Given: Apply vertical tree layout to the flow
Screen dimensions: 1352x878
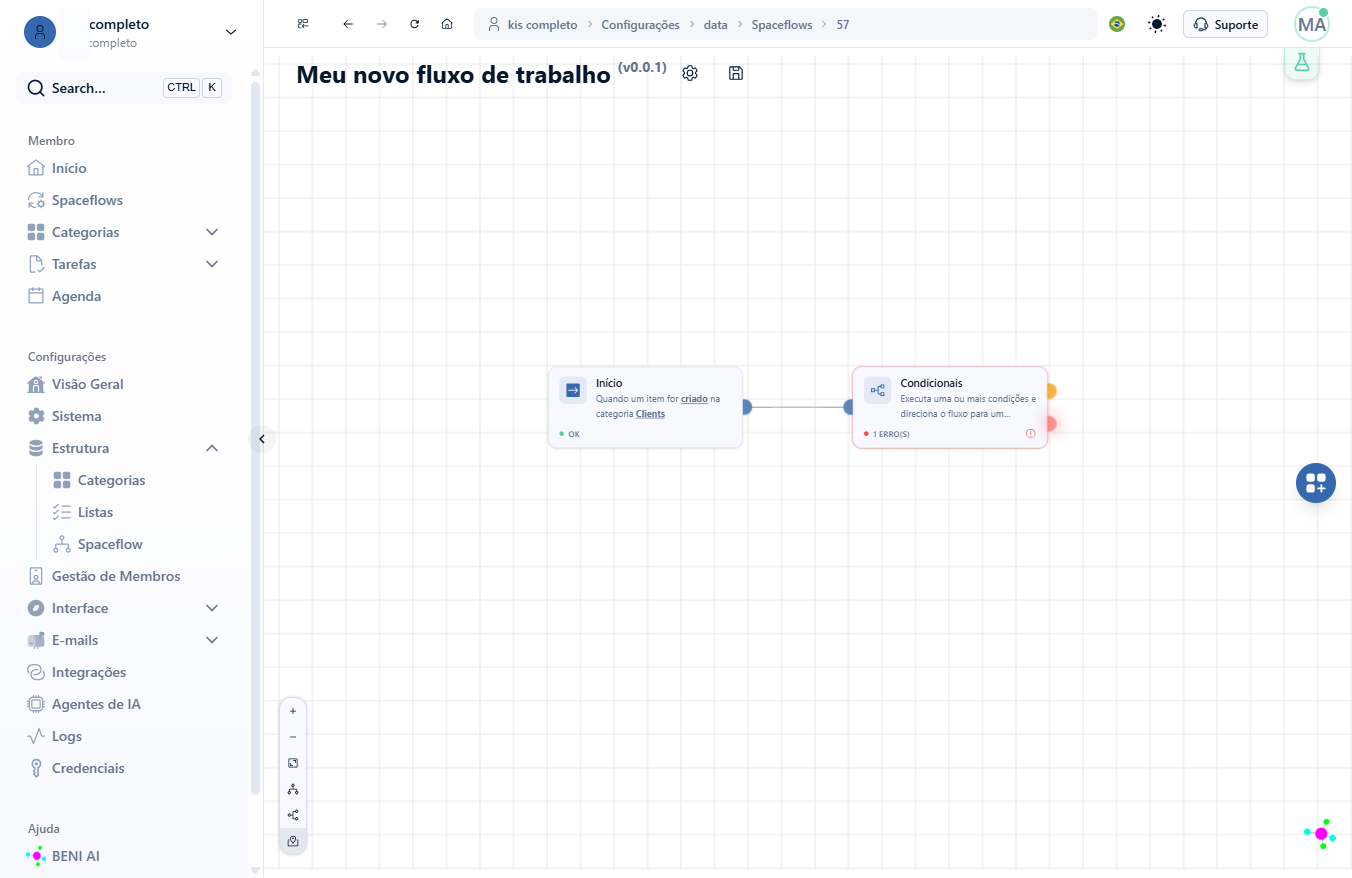Looking at the screenshot, I should coord(293,789).
